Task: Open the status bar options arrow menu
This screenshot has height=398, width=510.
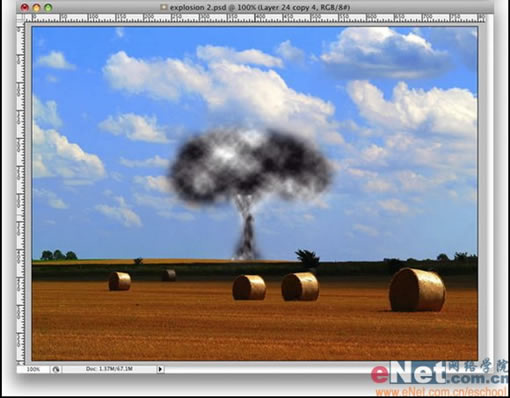Action: pyautogui.click(x=160, y=369)
